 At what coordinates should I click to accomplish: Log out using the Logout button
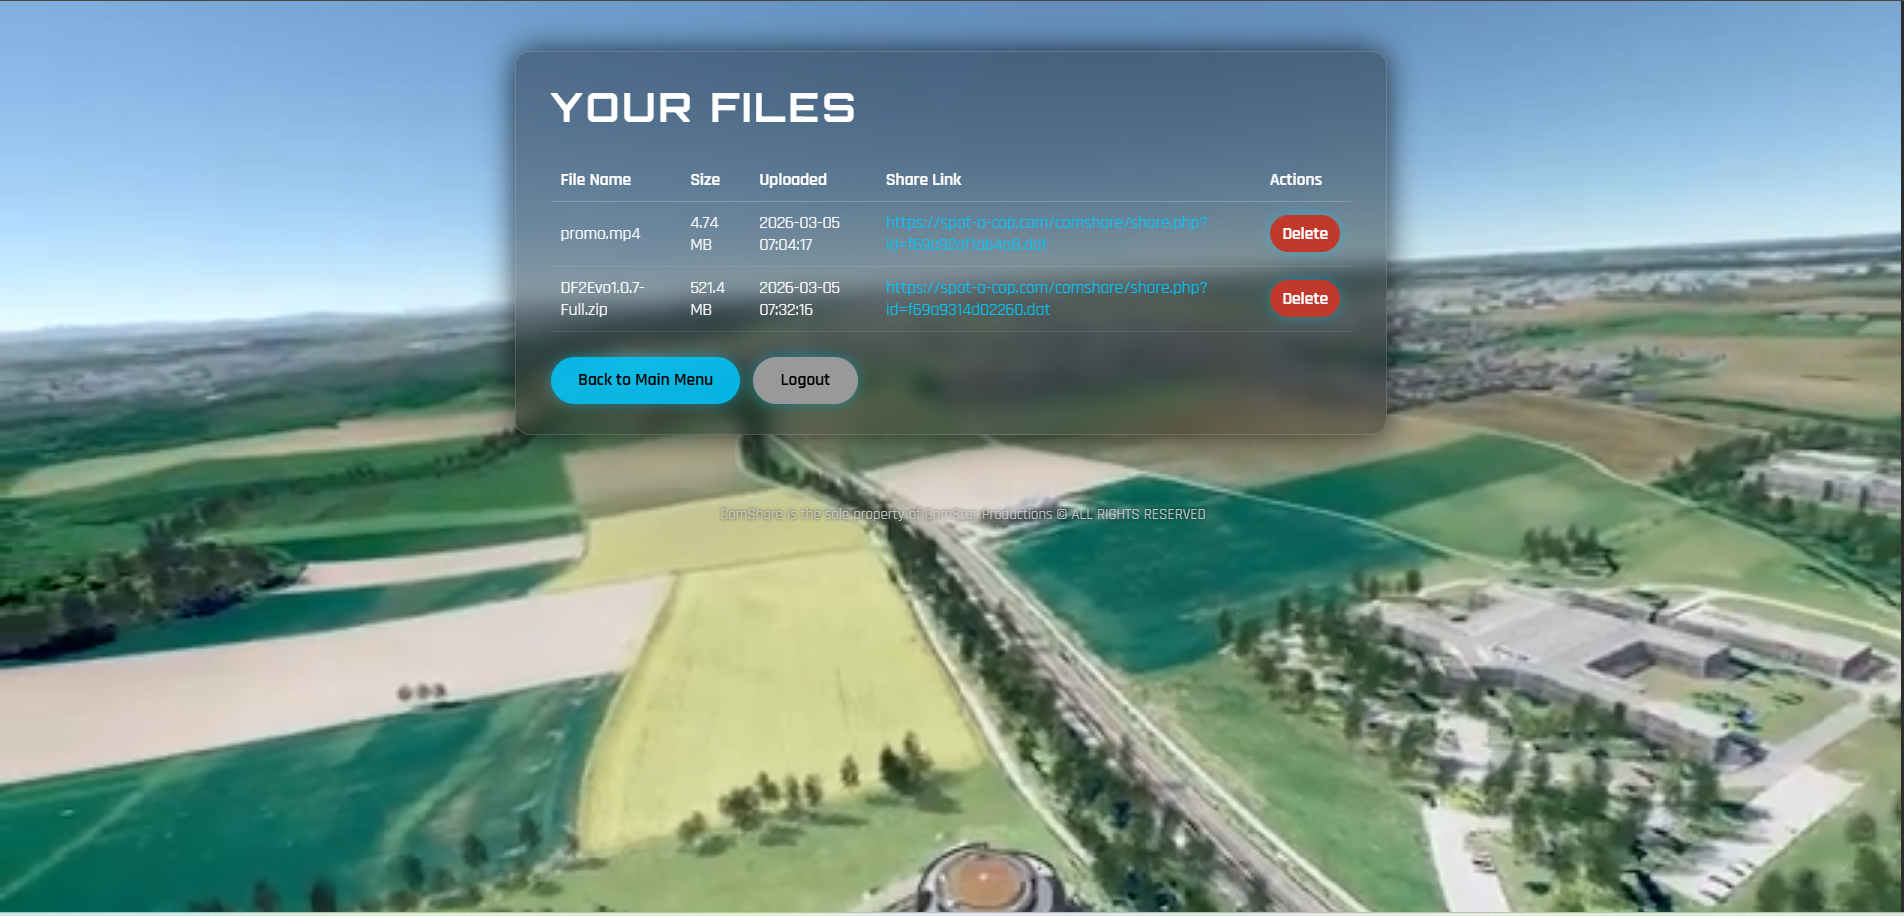point(804,380)
